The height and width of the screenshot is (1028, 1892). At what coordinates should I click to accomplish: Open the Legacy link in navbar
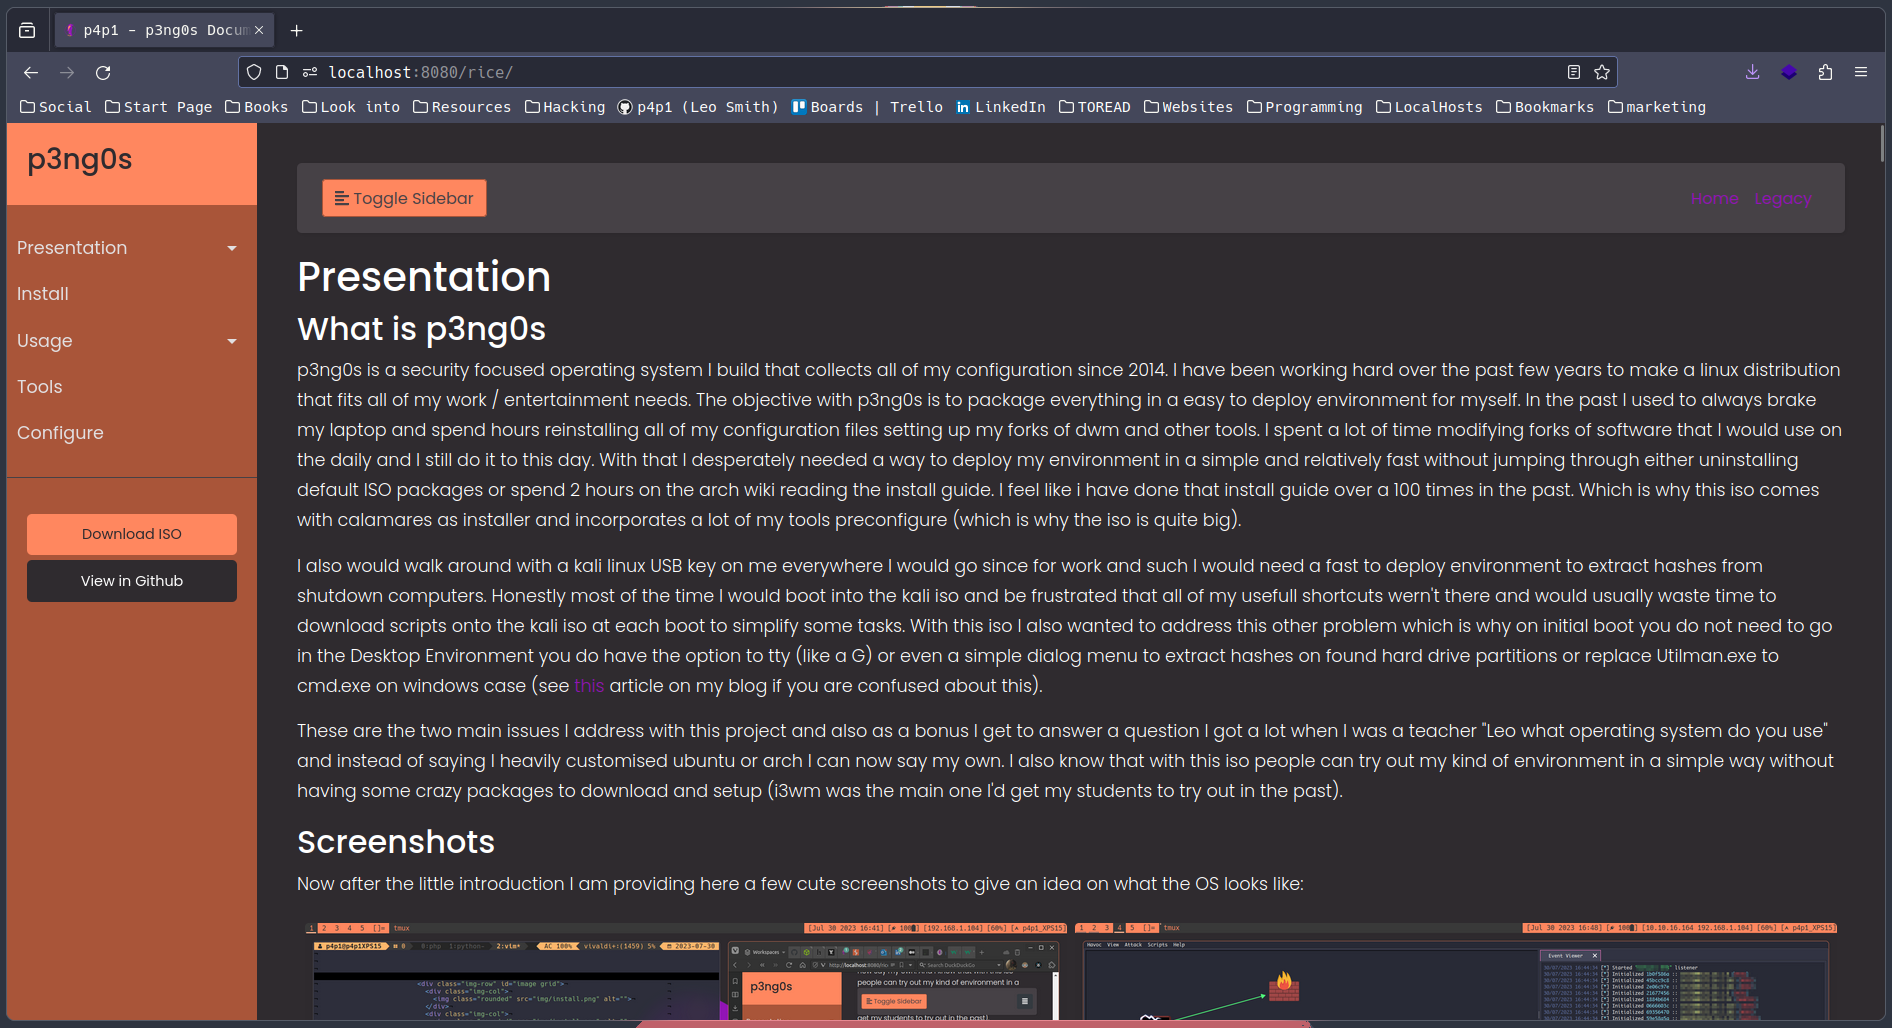[1782, 199]
